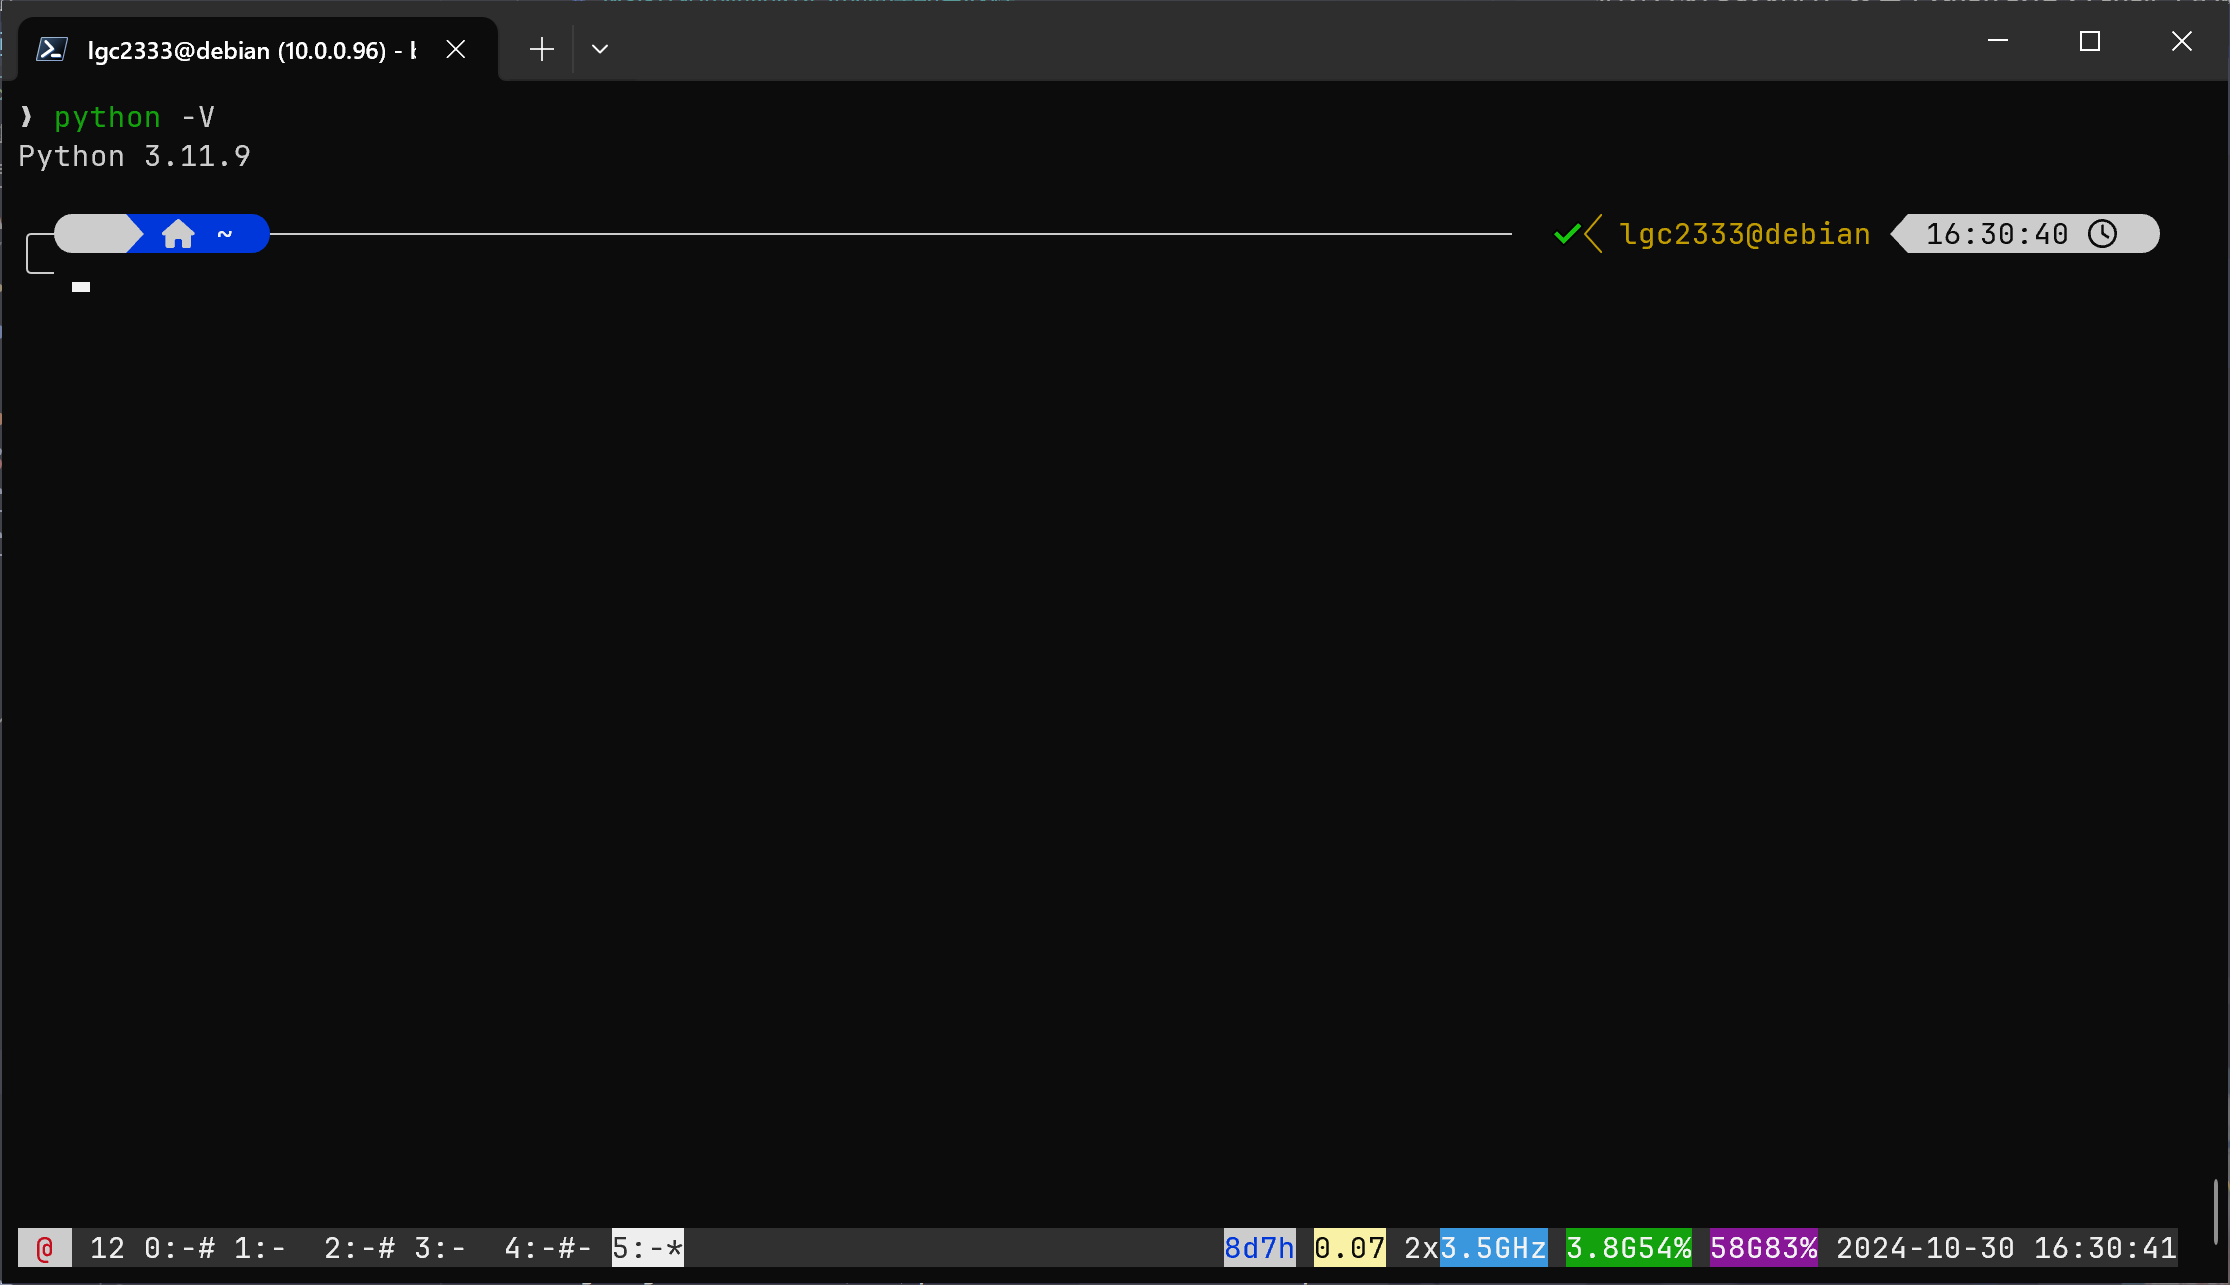Click the blue 3.5GHz CPU segment
The width and height of the screenshot is (2230, 1285).
1493,1248
